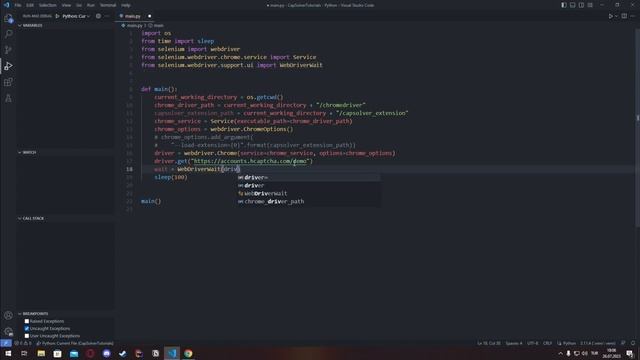Open the Extensions view
Viewport: 640px width, 360px height.
(x=8, y=82)
